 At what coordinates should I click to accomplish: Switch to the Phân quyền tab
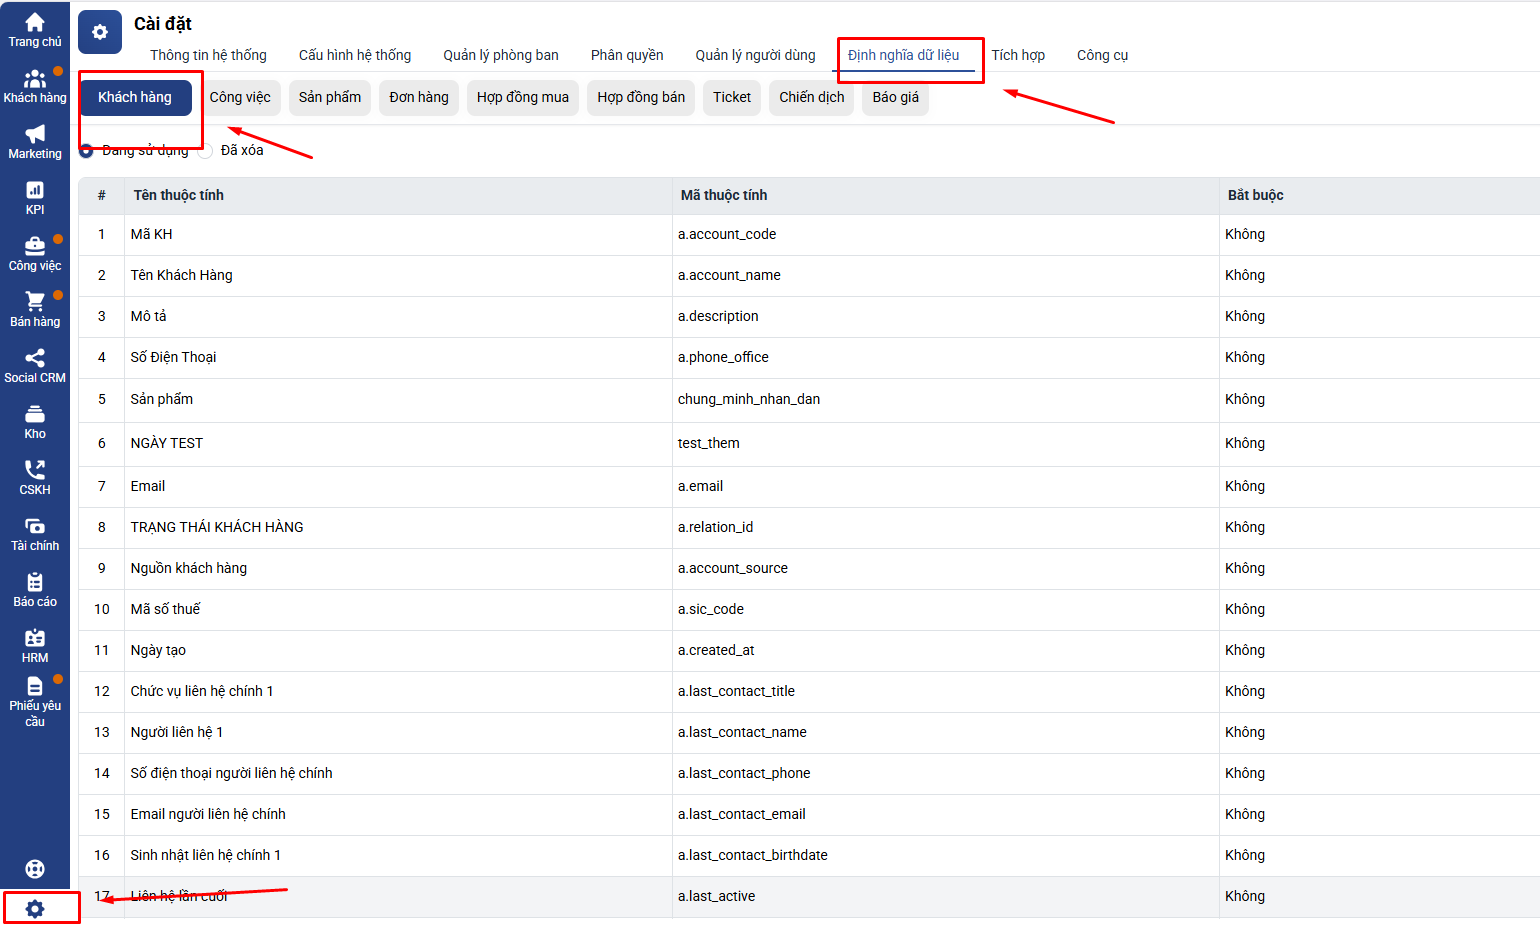point(627,55)
